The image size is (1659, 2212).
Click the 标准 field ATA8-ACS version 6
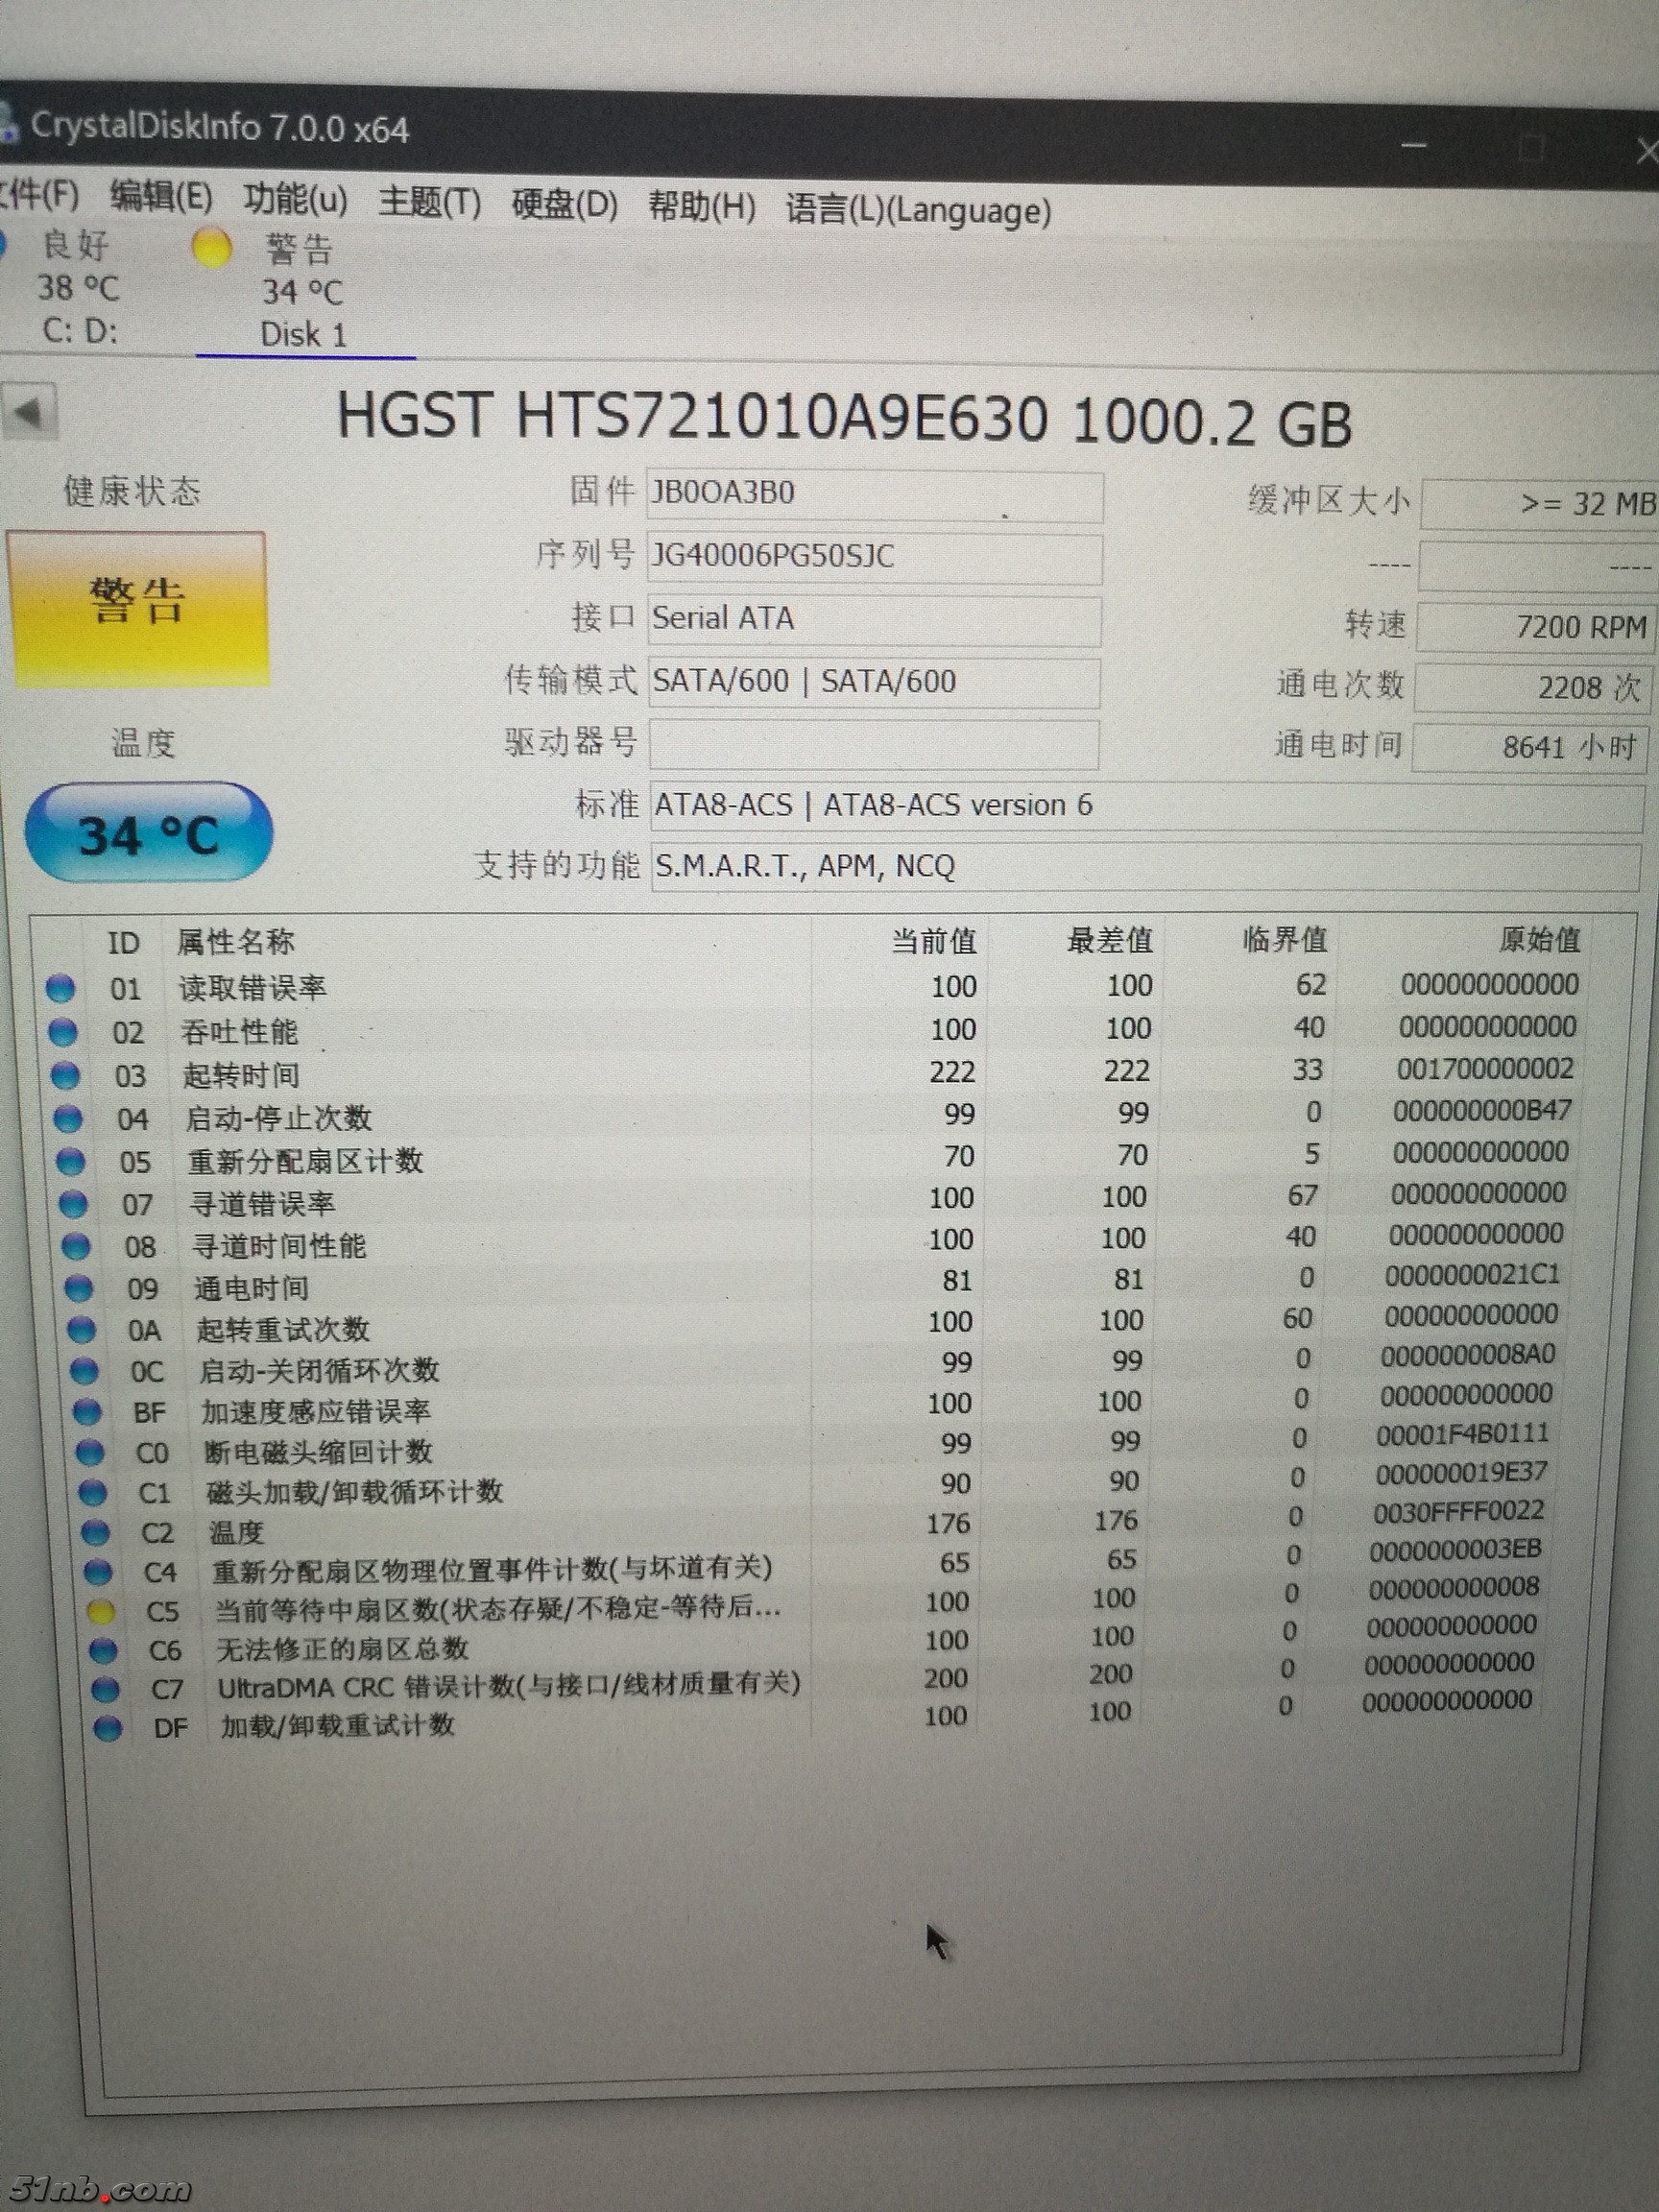(1147, 806)
